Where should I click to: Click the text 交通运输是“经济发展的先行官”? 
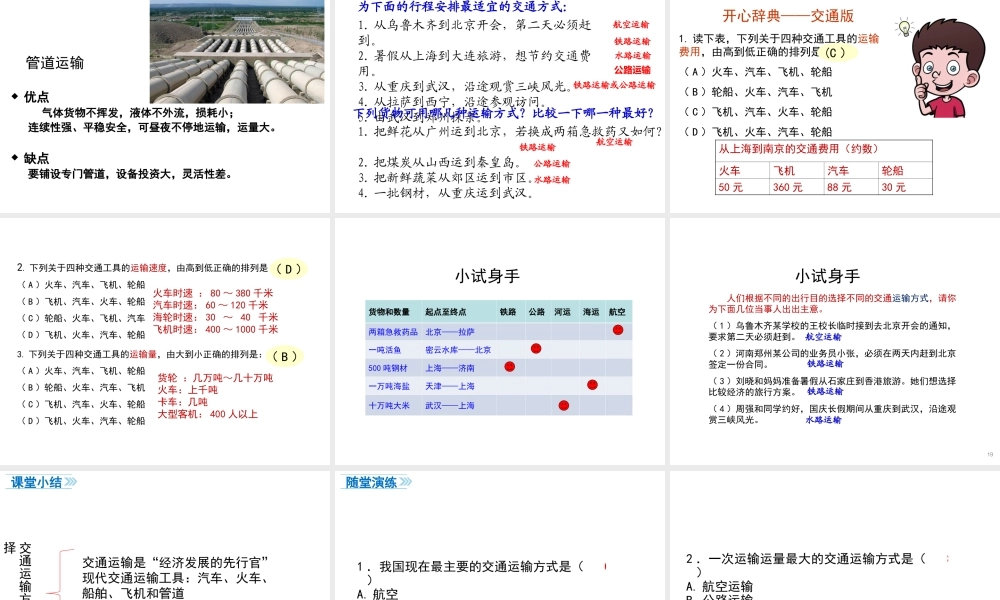tap(175, 562)
